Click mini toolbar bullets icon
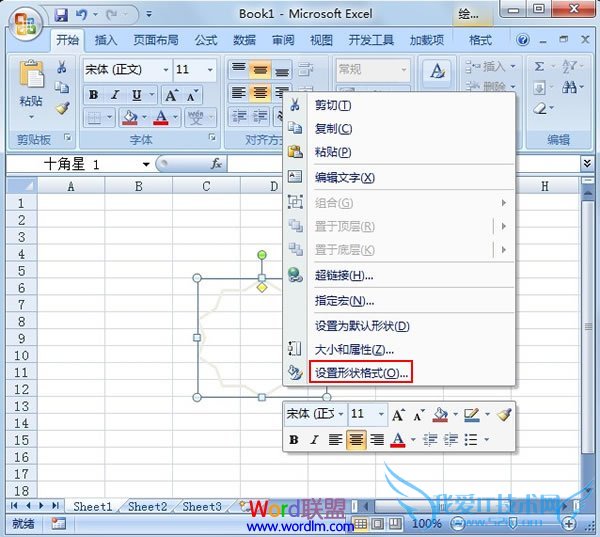Viewport: 600px width, 537px height. [471, 440]
